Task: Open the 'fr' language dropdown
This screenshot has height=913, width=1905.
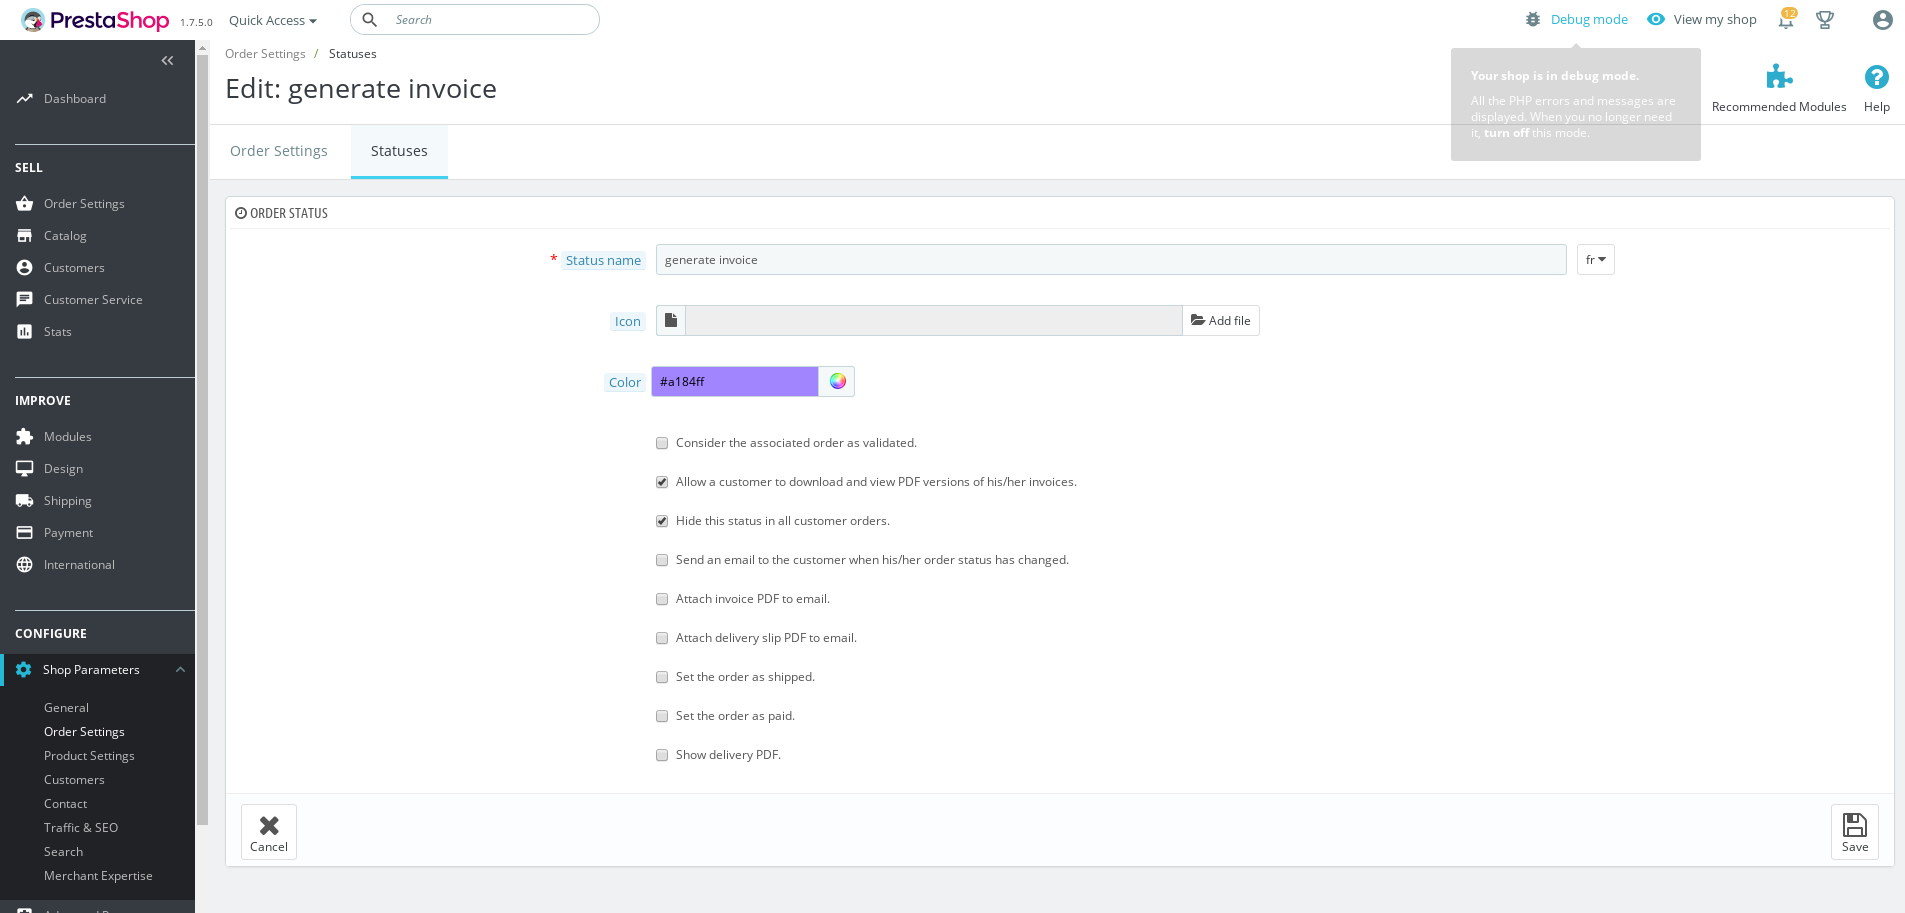Action: (1595, 259)
